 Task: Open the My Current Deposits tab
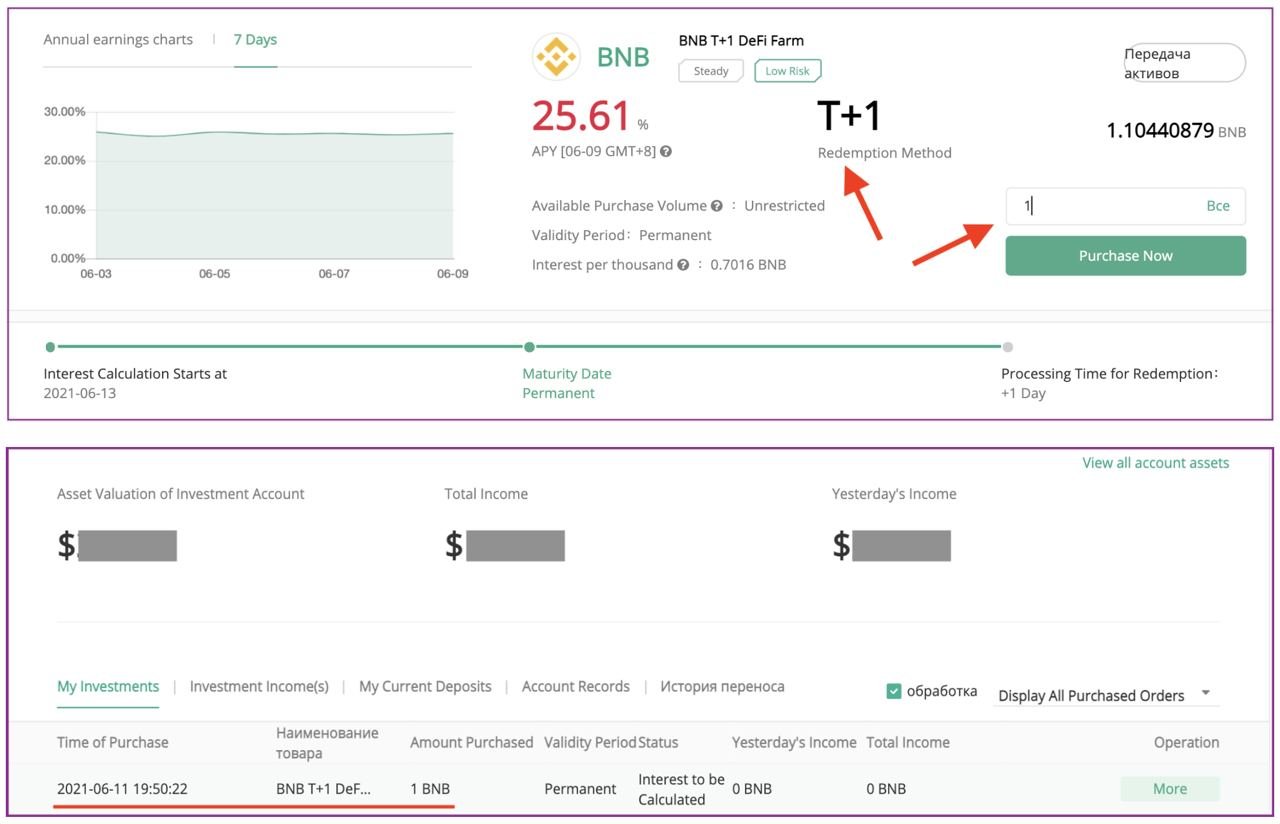click(425, 687)
